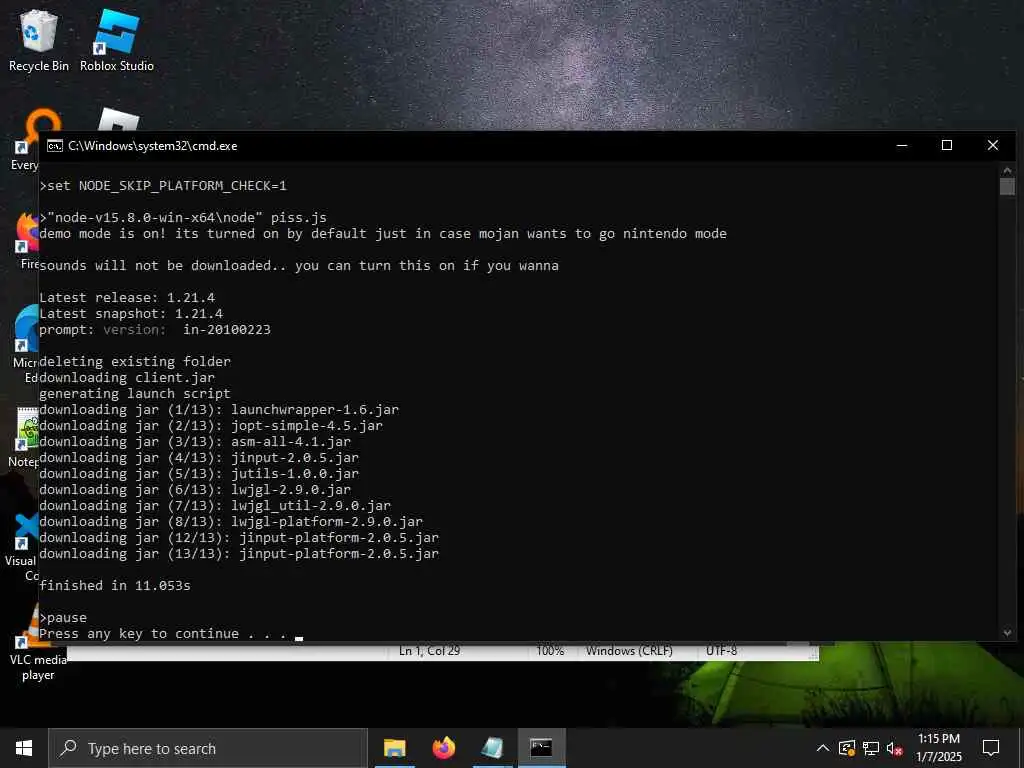Click the cmd scrollbar up arrow

pos(1006,170)
